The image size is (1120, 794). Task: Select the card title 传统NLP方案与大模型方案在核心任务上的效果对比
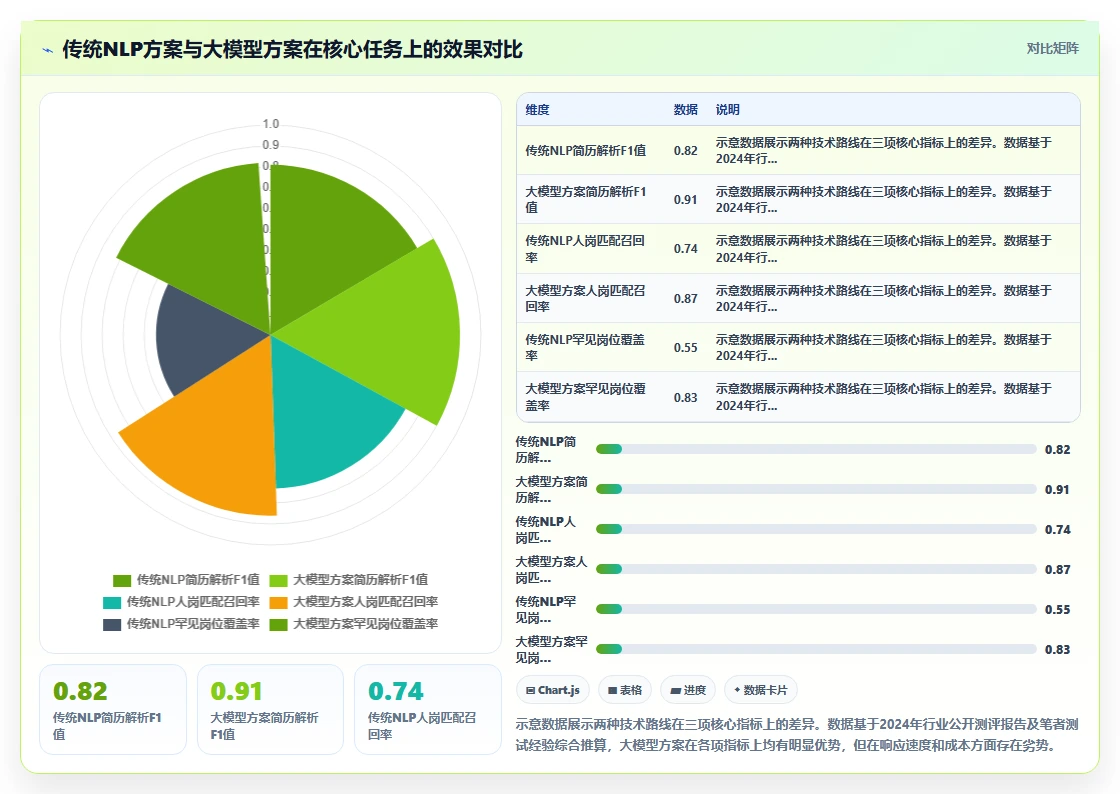[292, 49]
